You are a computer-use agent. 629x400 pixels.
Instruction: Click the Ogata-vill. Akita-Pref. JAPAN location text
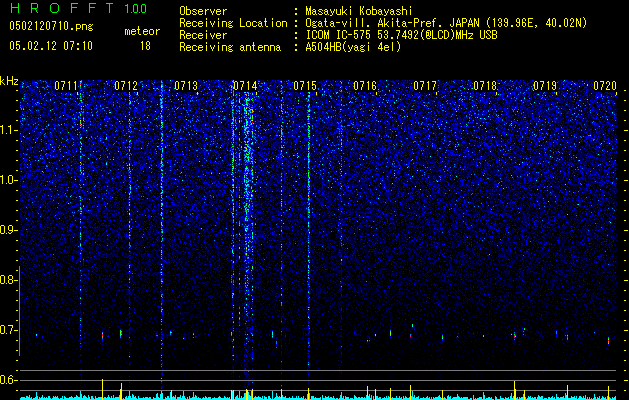pyautogui.click(x=446, y=23)
